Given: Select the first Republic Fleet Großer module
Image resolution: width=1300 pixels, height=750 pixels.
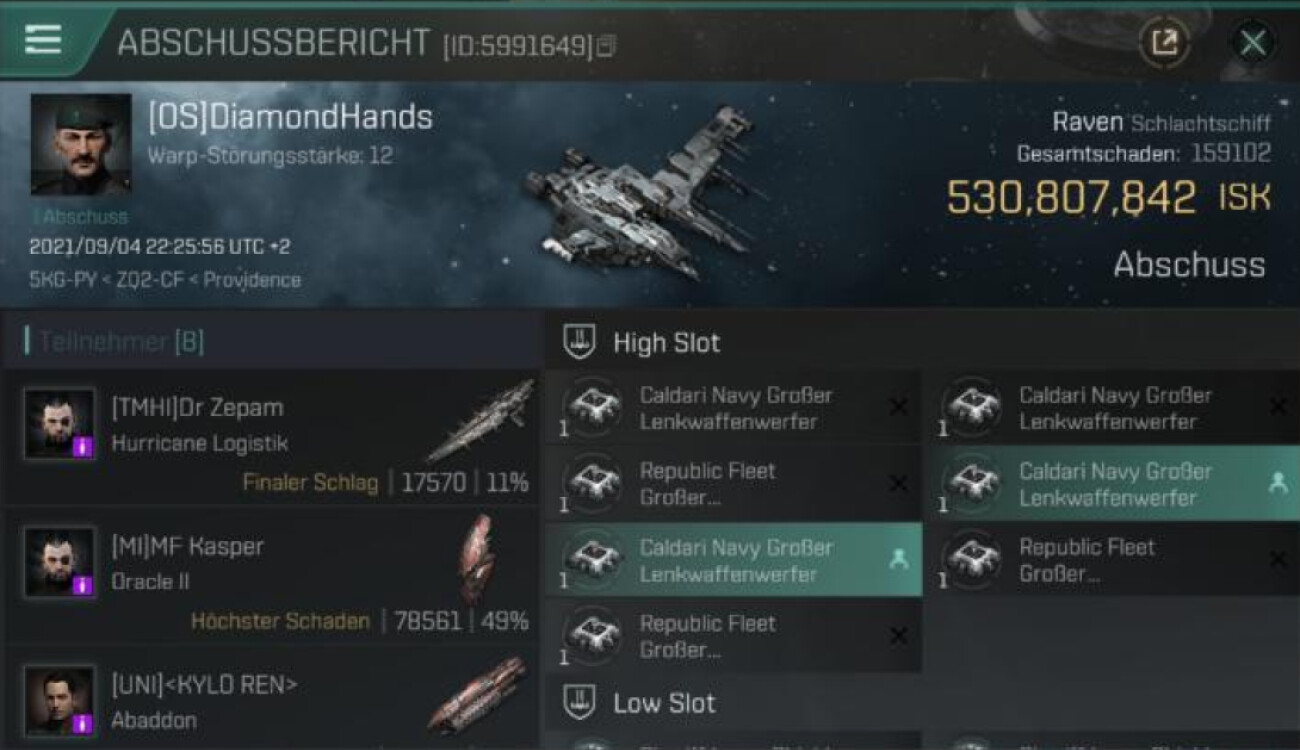Looking at the screenshot, I should point(733,484).
